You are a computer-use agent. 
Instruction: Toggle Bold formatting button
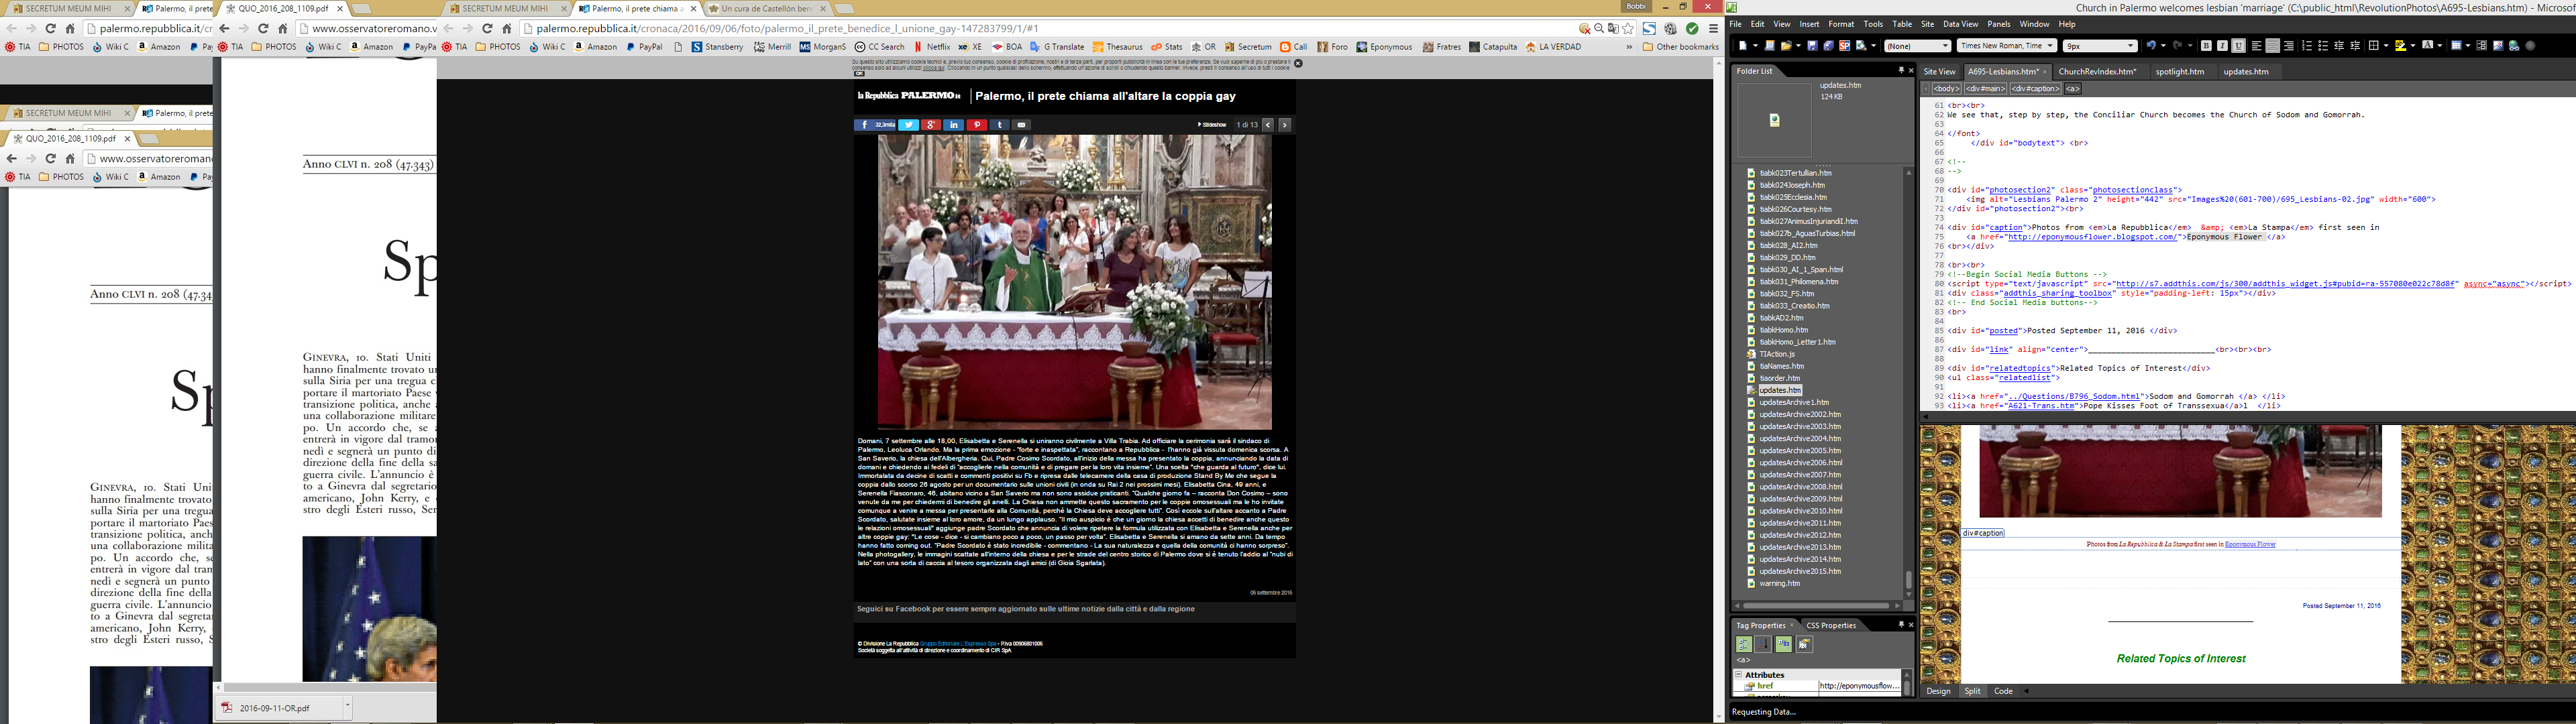[2206, 46]
